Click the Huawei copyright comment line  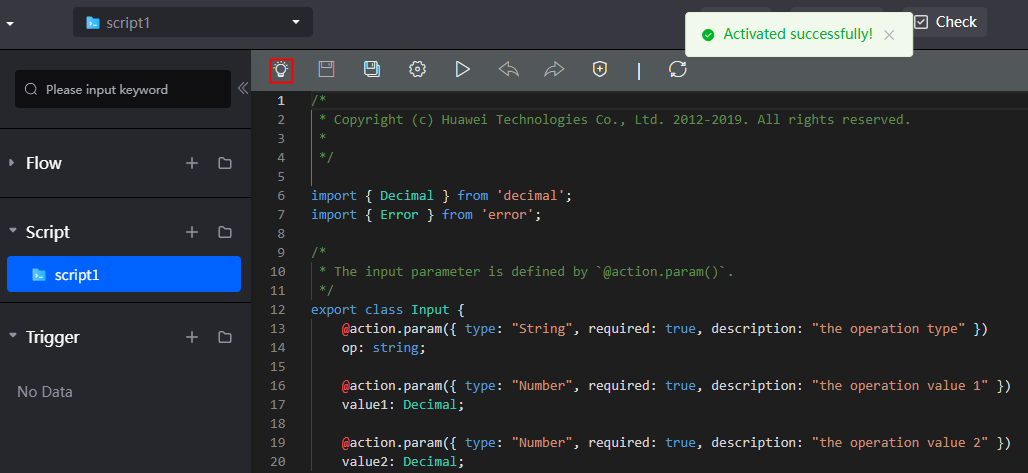click(x=615, y=119)
